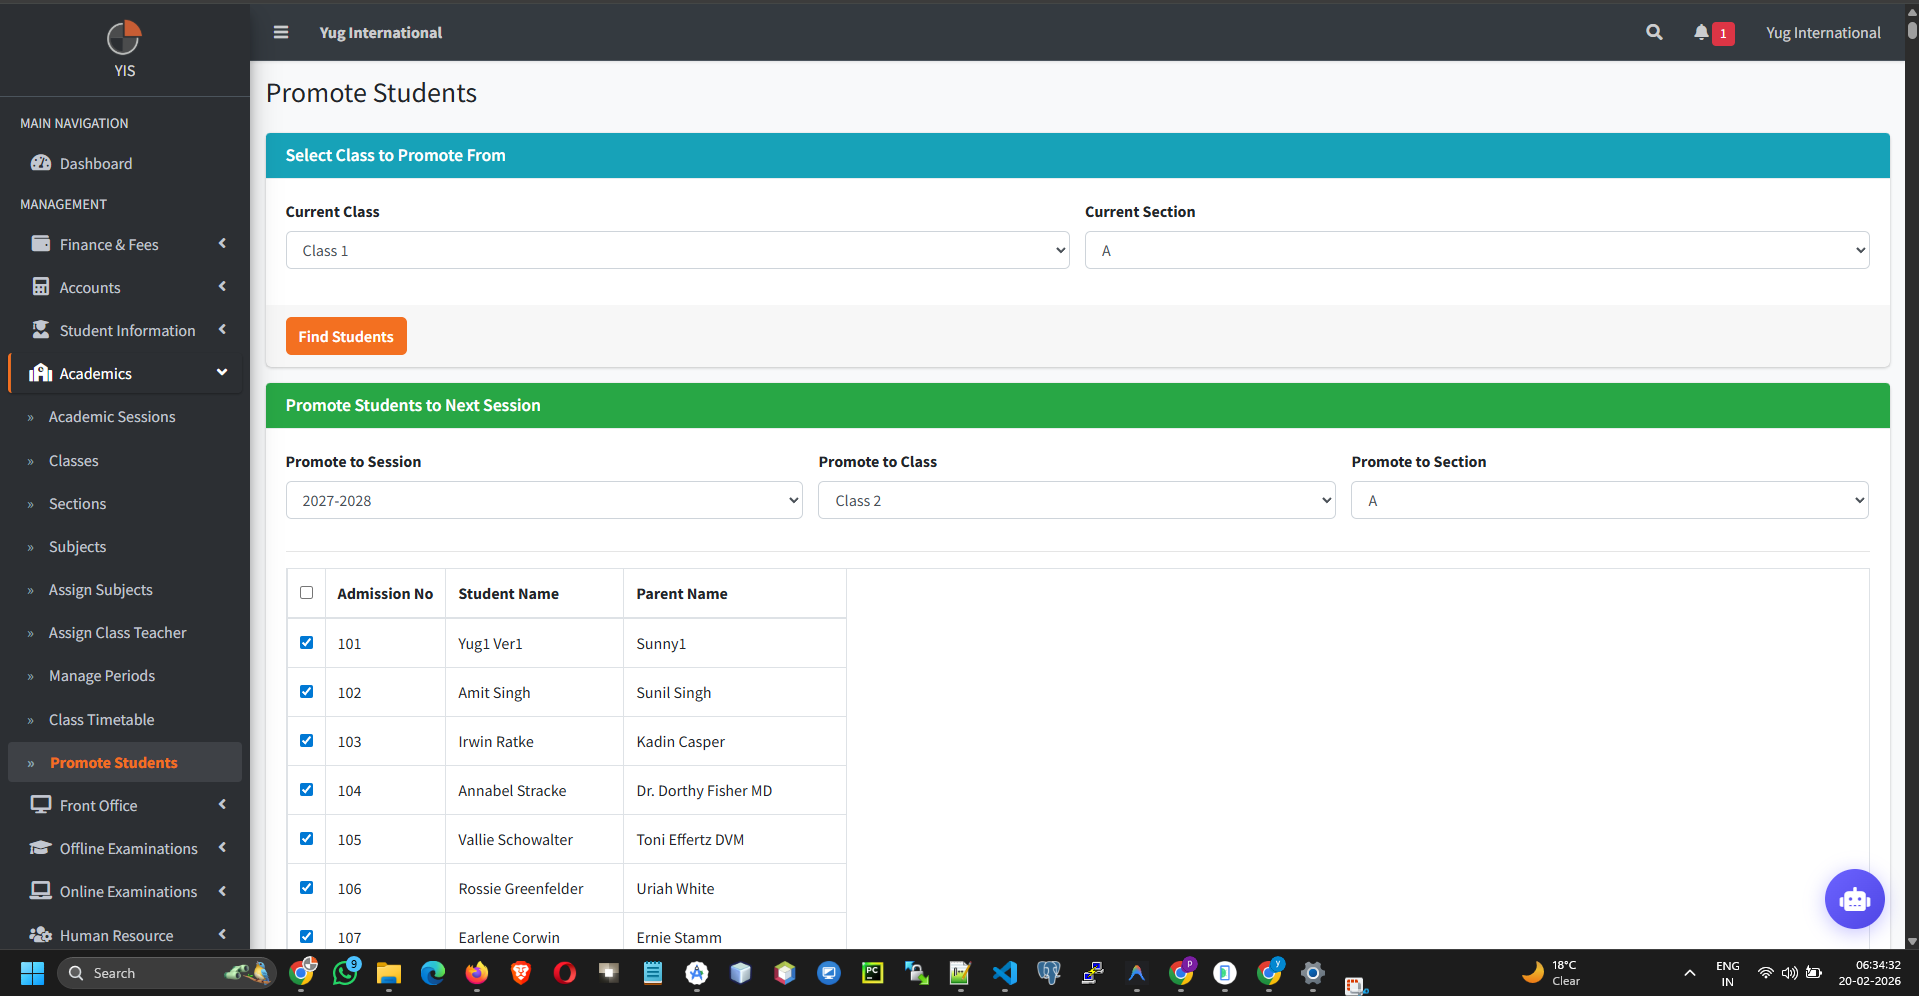This screenshot has height=996, width=1919.
Task: Open the search icon in top bar
Action: [1654, 32]
